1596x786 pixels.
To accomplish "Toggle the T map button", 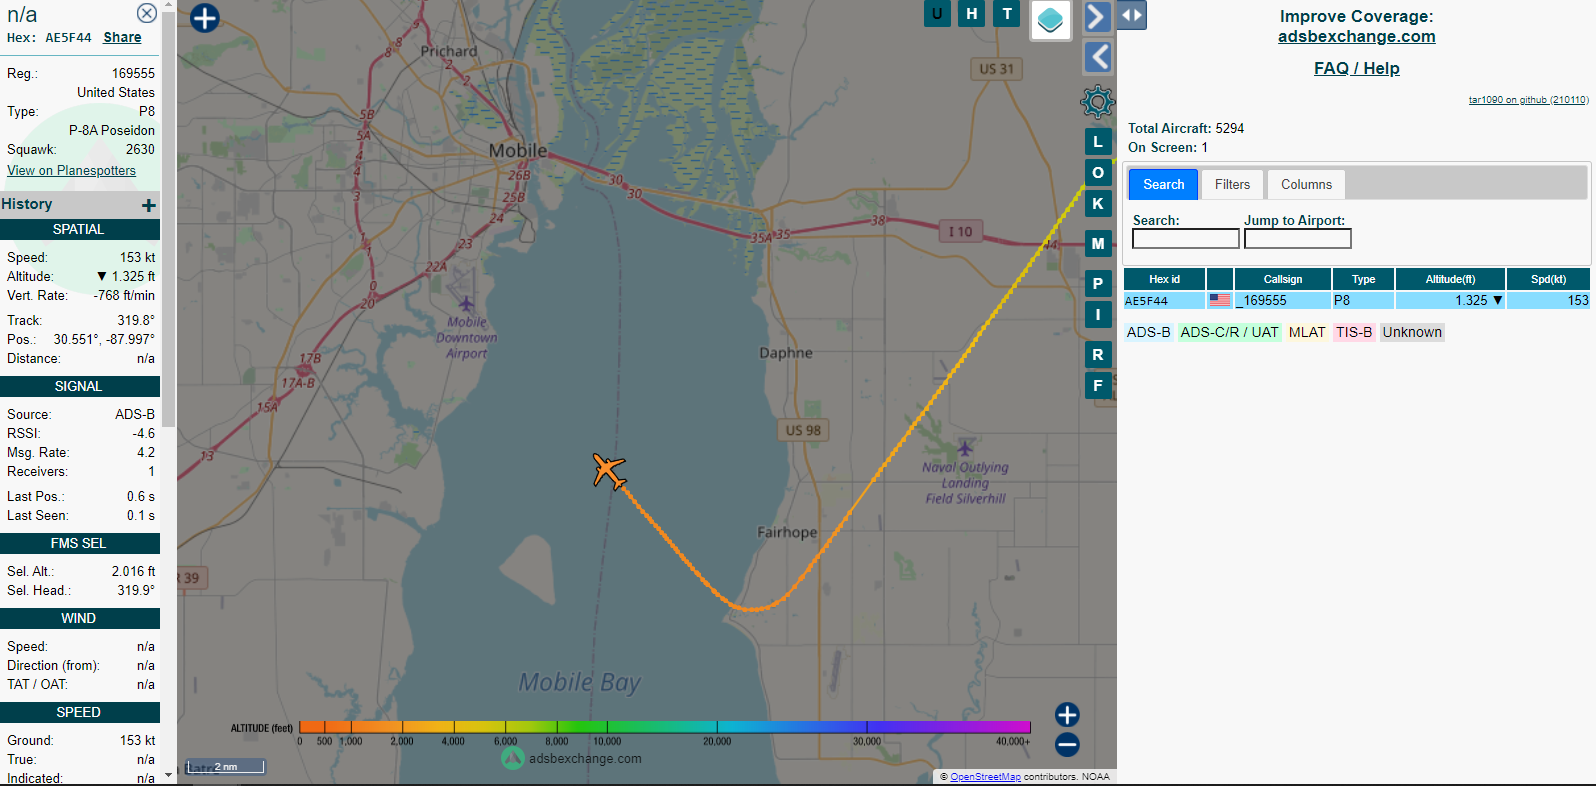I will click(1006, 13).
